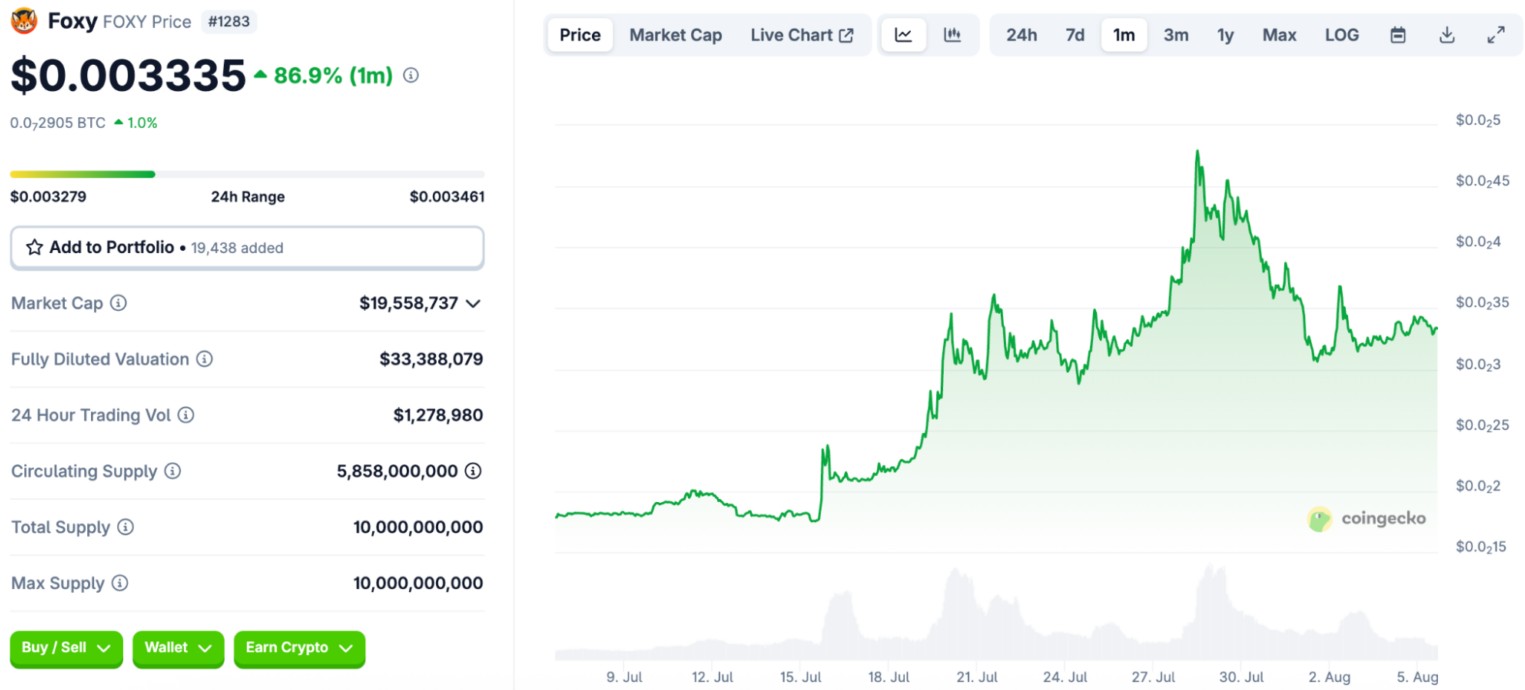Switch to the line chart view icon
The height and width of the screenshot is (690, 1525).
click(x=903, y=35)
